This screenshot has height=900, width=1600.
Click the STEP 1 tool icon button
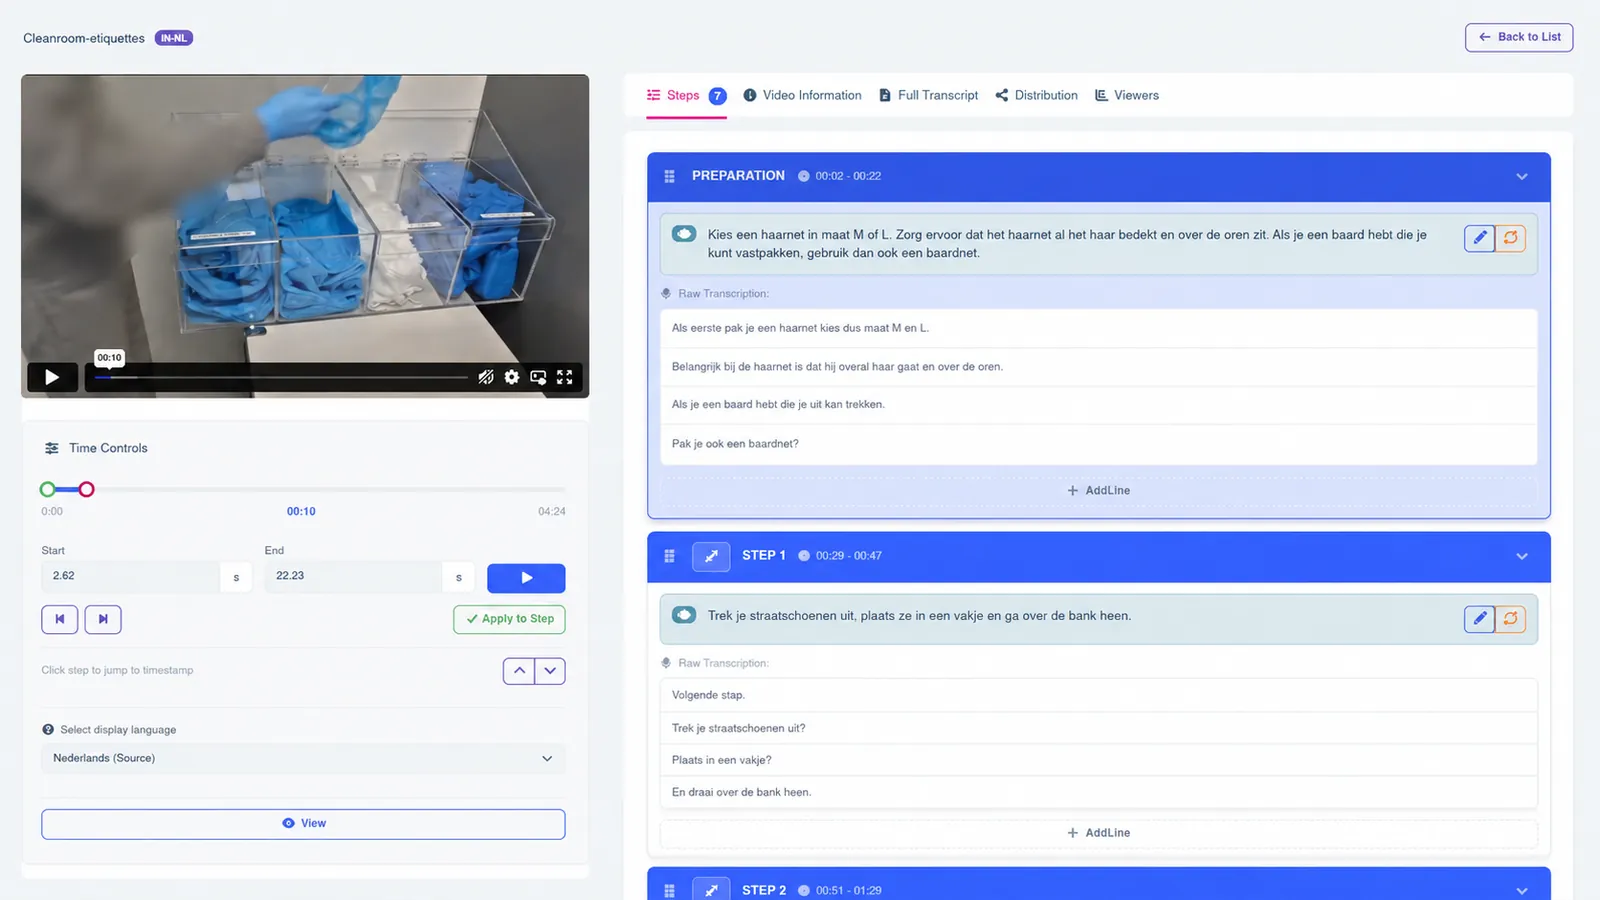pos(711,556)
